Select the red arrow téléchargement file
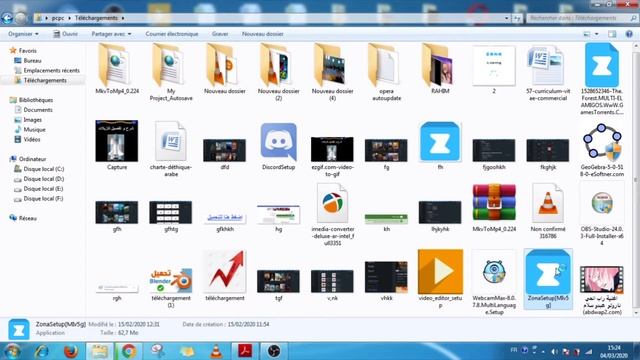 pyautogui.click(x=224, y=272)
